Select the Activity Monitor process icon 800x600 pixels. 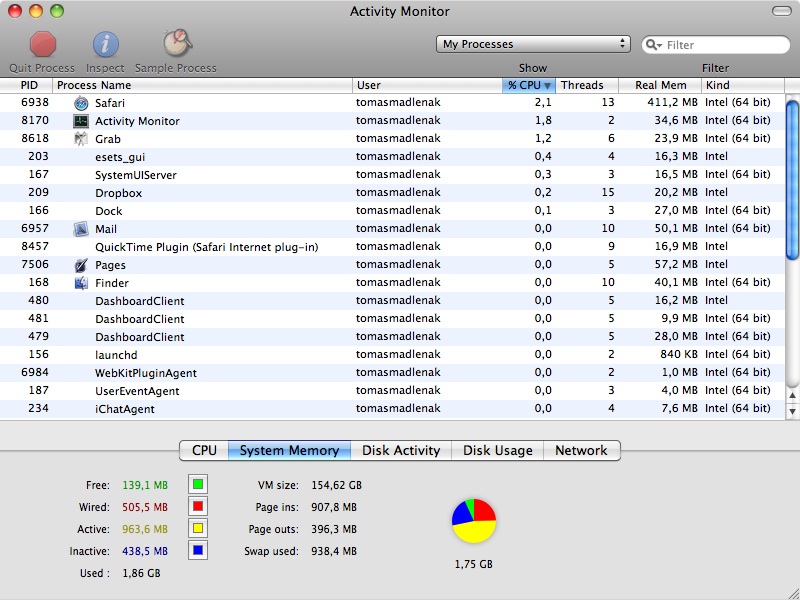(x=81, y=121)
